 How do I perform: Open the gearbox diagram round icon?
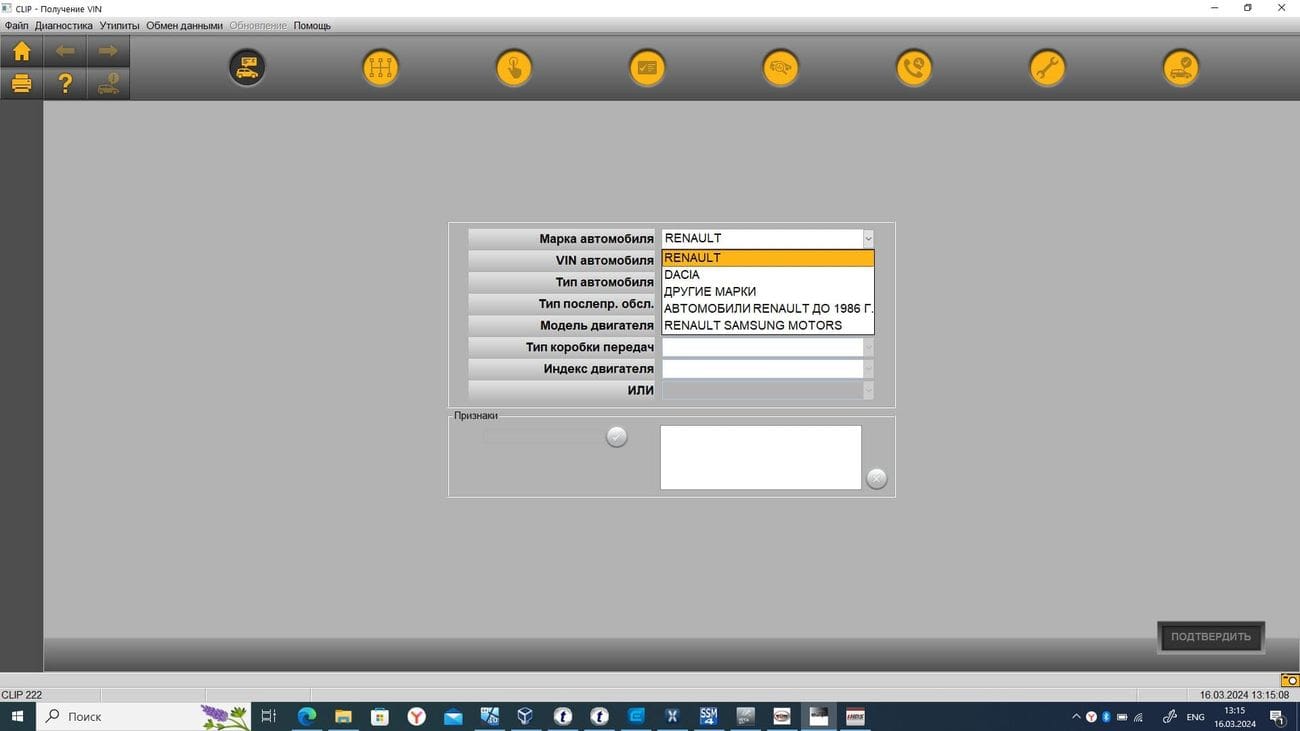(380, 68)
